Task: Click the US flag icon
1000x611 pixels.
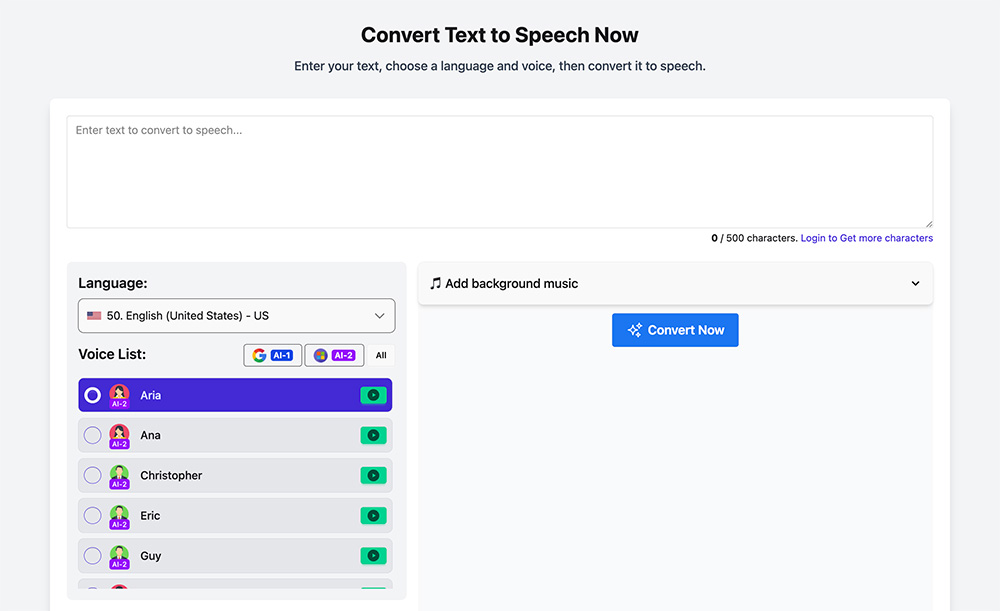Action: [x=94, y=316]
